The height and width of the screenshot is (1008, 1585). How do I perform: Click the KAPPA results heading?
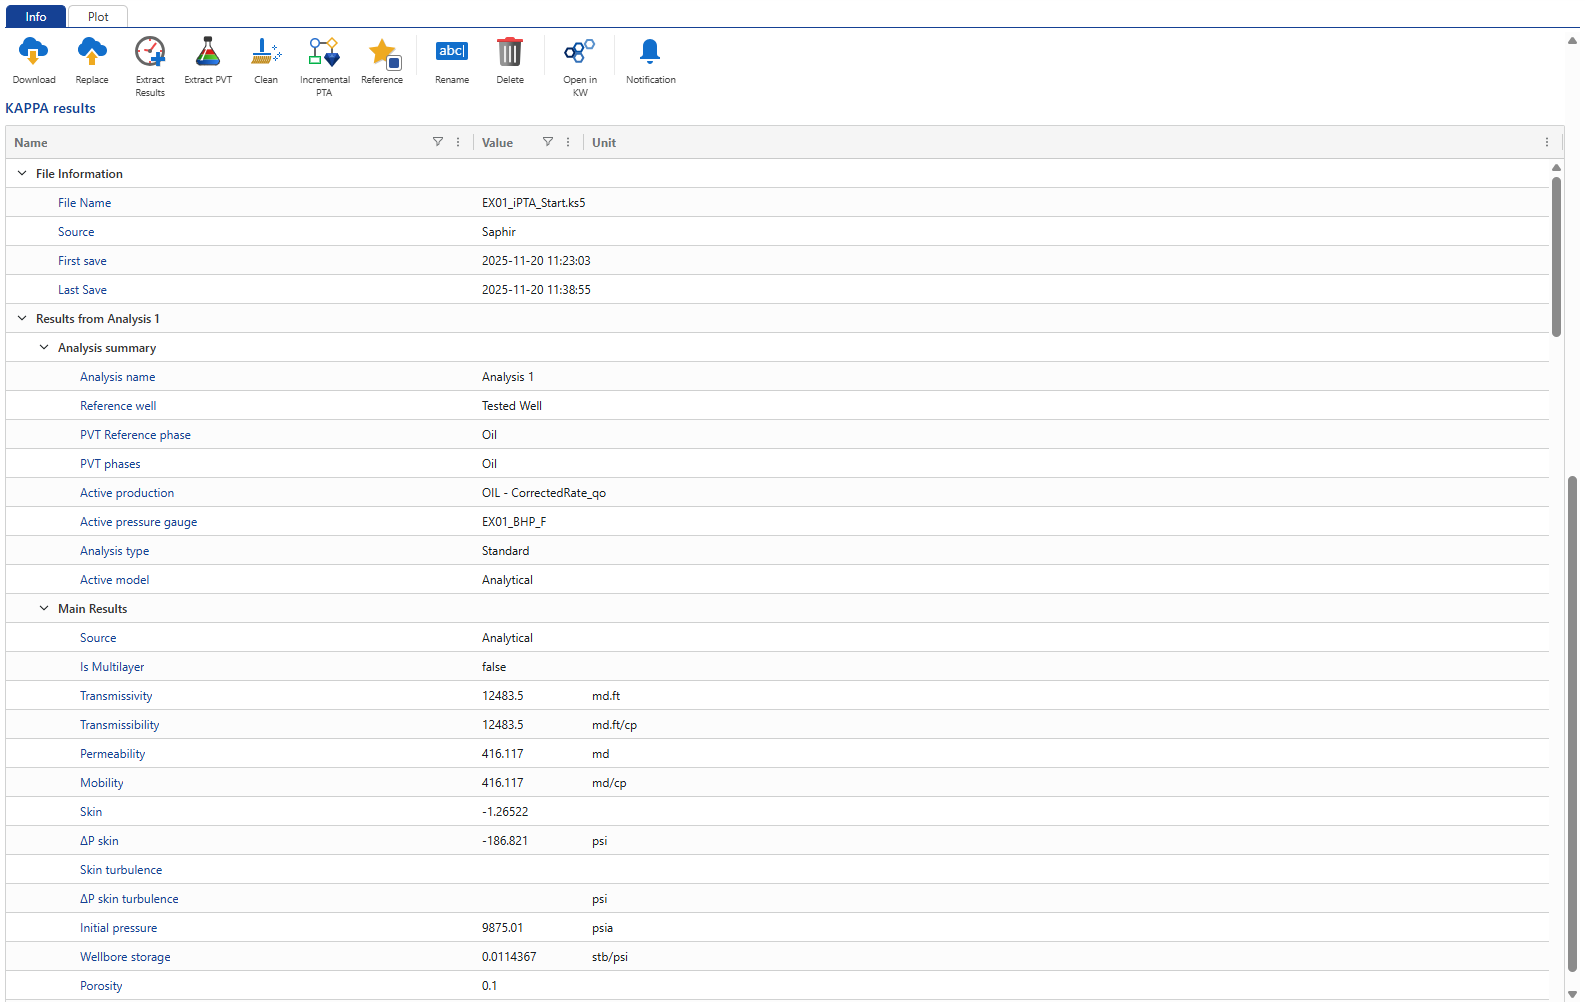[51, 108]
